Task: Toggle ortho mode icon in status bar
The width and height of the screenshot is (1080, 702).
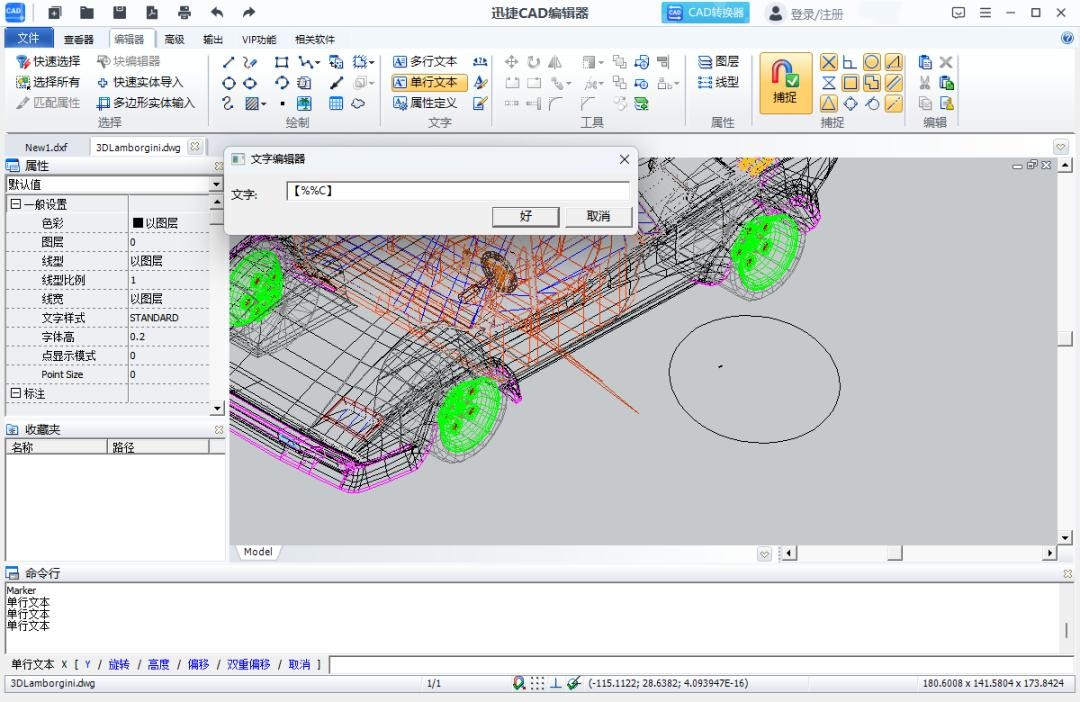Action: 555,683
